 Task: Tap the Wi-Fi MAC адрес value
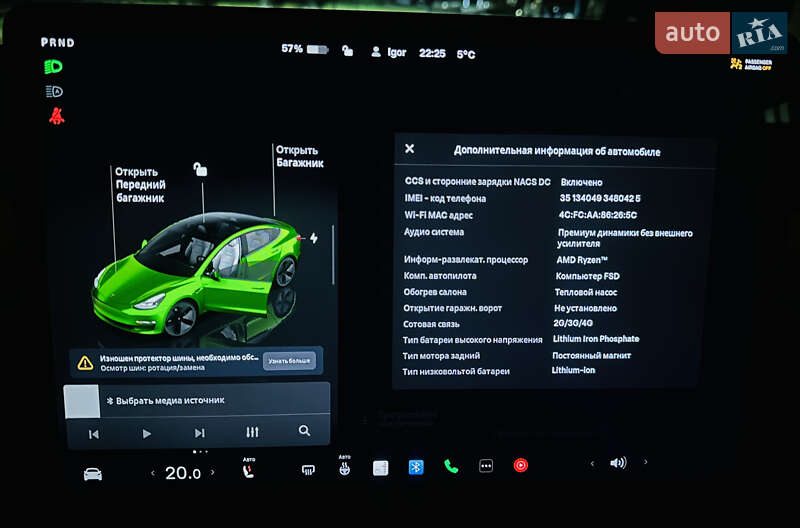coord(597,215)
